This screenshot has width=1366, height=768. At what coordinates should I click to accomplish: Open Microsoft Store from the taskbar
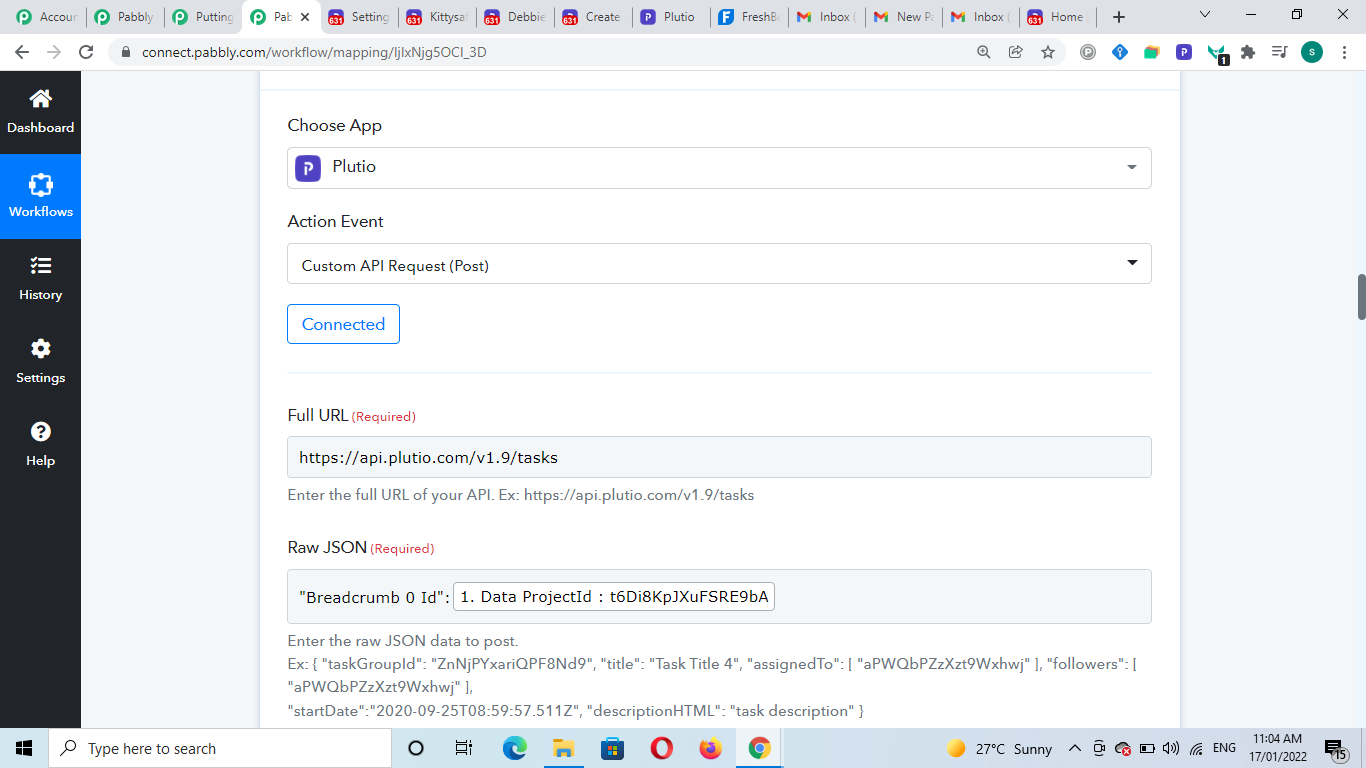[x=612, y=748]
